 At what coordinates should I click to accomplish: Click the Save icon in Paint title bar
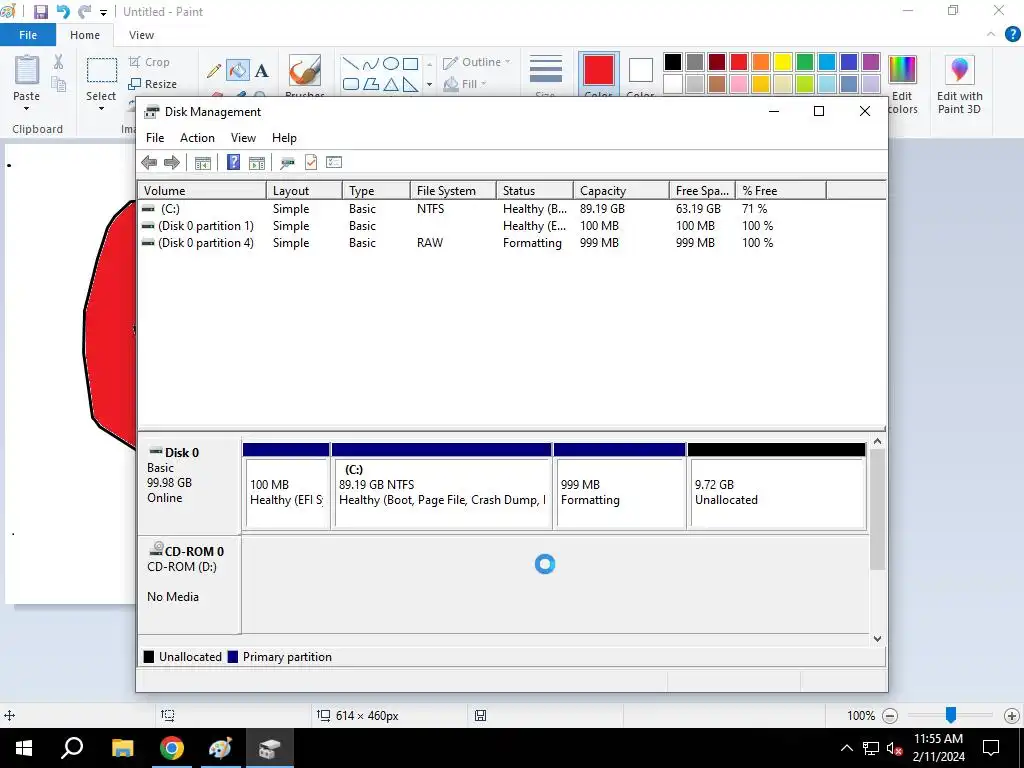click(40, 12)
